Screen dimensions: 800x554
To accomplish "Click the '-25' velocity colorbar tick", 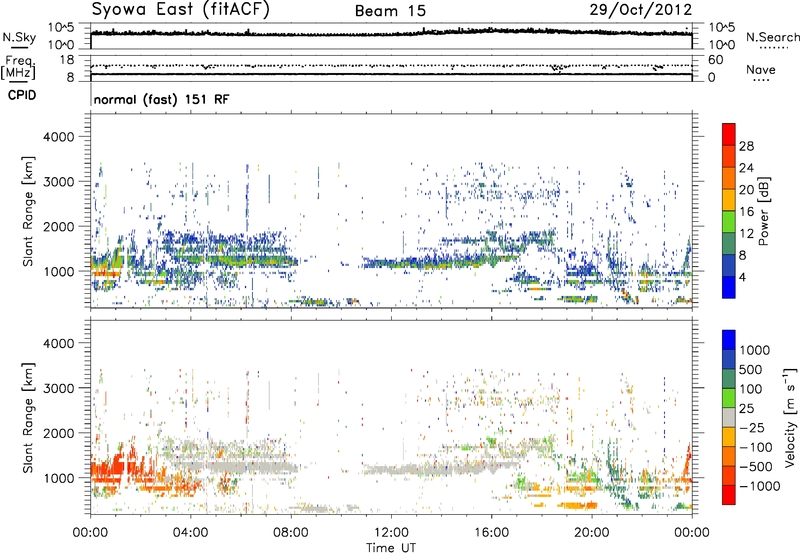I will click(751, 427).
